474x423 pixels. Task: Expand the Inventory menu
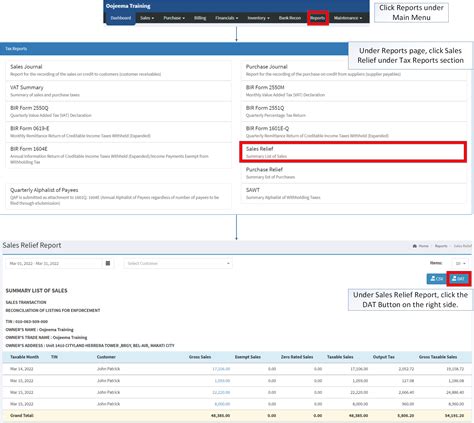pos(258,18)
